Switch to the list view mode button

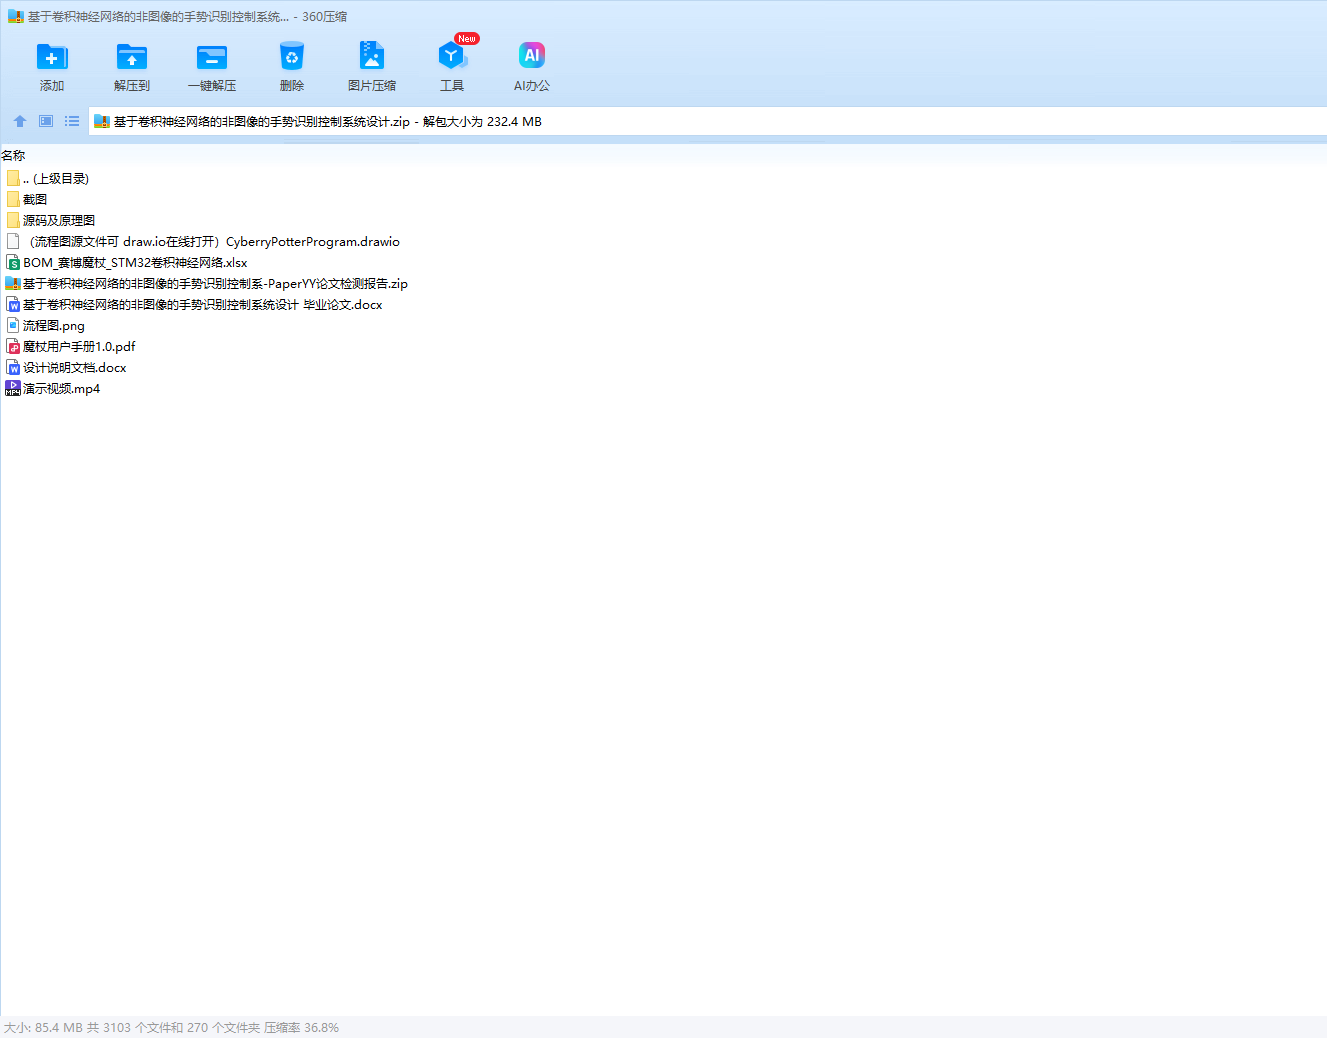click(72, 121)
